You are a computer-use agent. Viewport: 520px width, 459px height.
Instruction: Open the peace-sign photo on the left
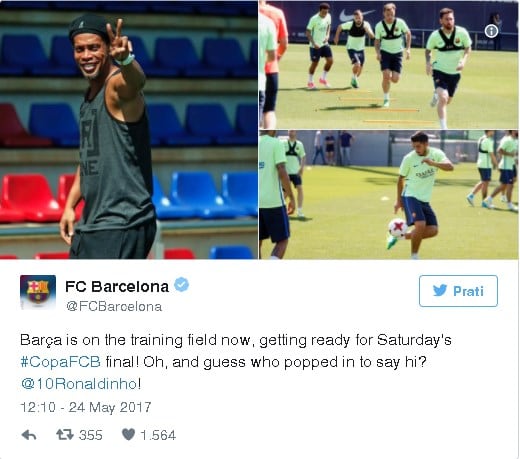[x=129, y=130]
